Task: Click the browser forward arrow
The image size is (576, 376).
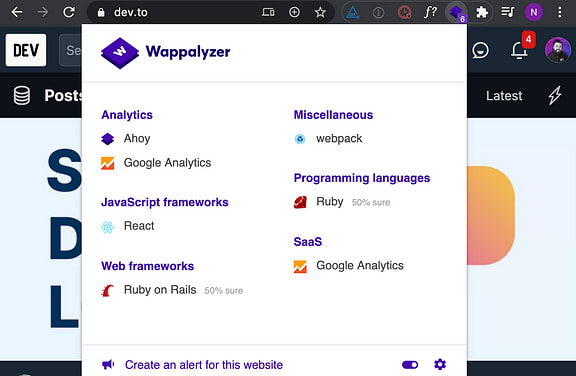Action: tap(43, 12)
